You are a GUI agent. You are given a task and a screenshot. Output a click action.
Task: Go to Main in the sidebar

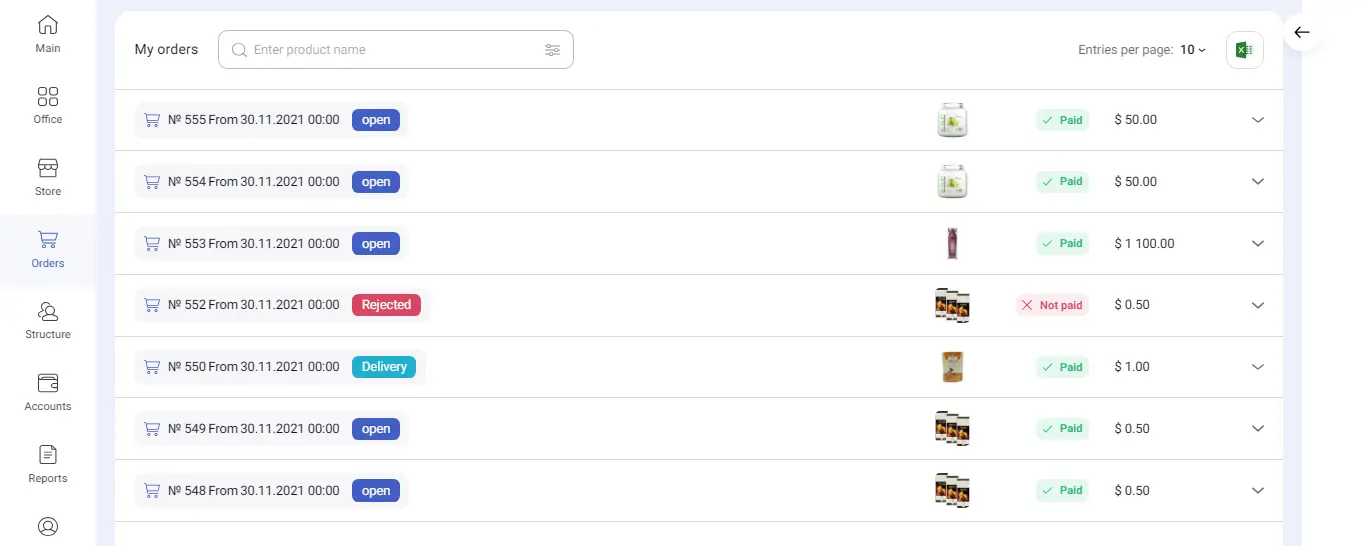[47, 34]
